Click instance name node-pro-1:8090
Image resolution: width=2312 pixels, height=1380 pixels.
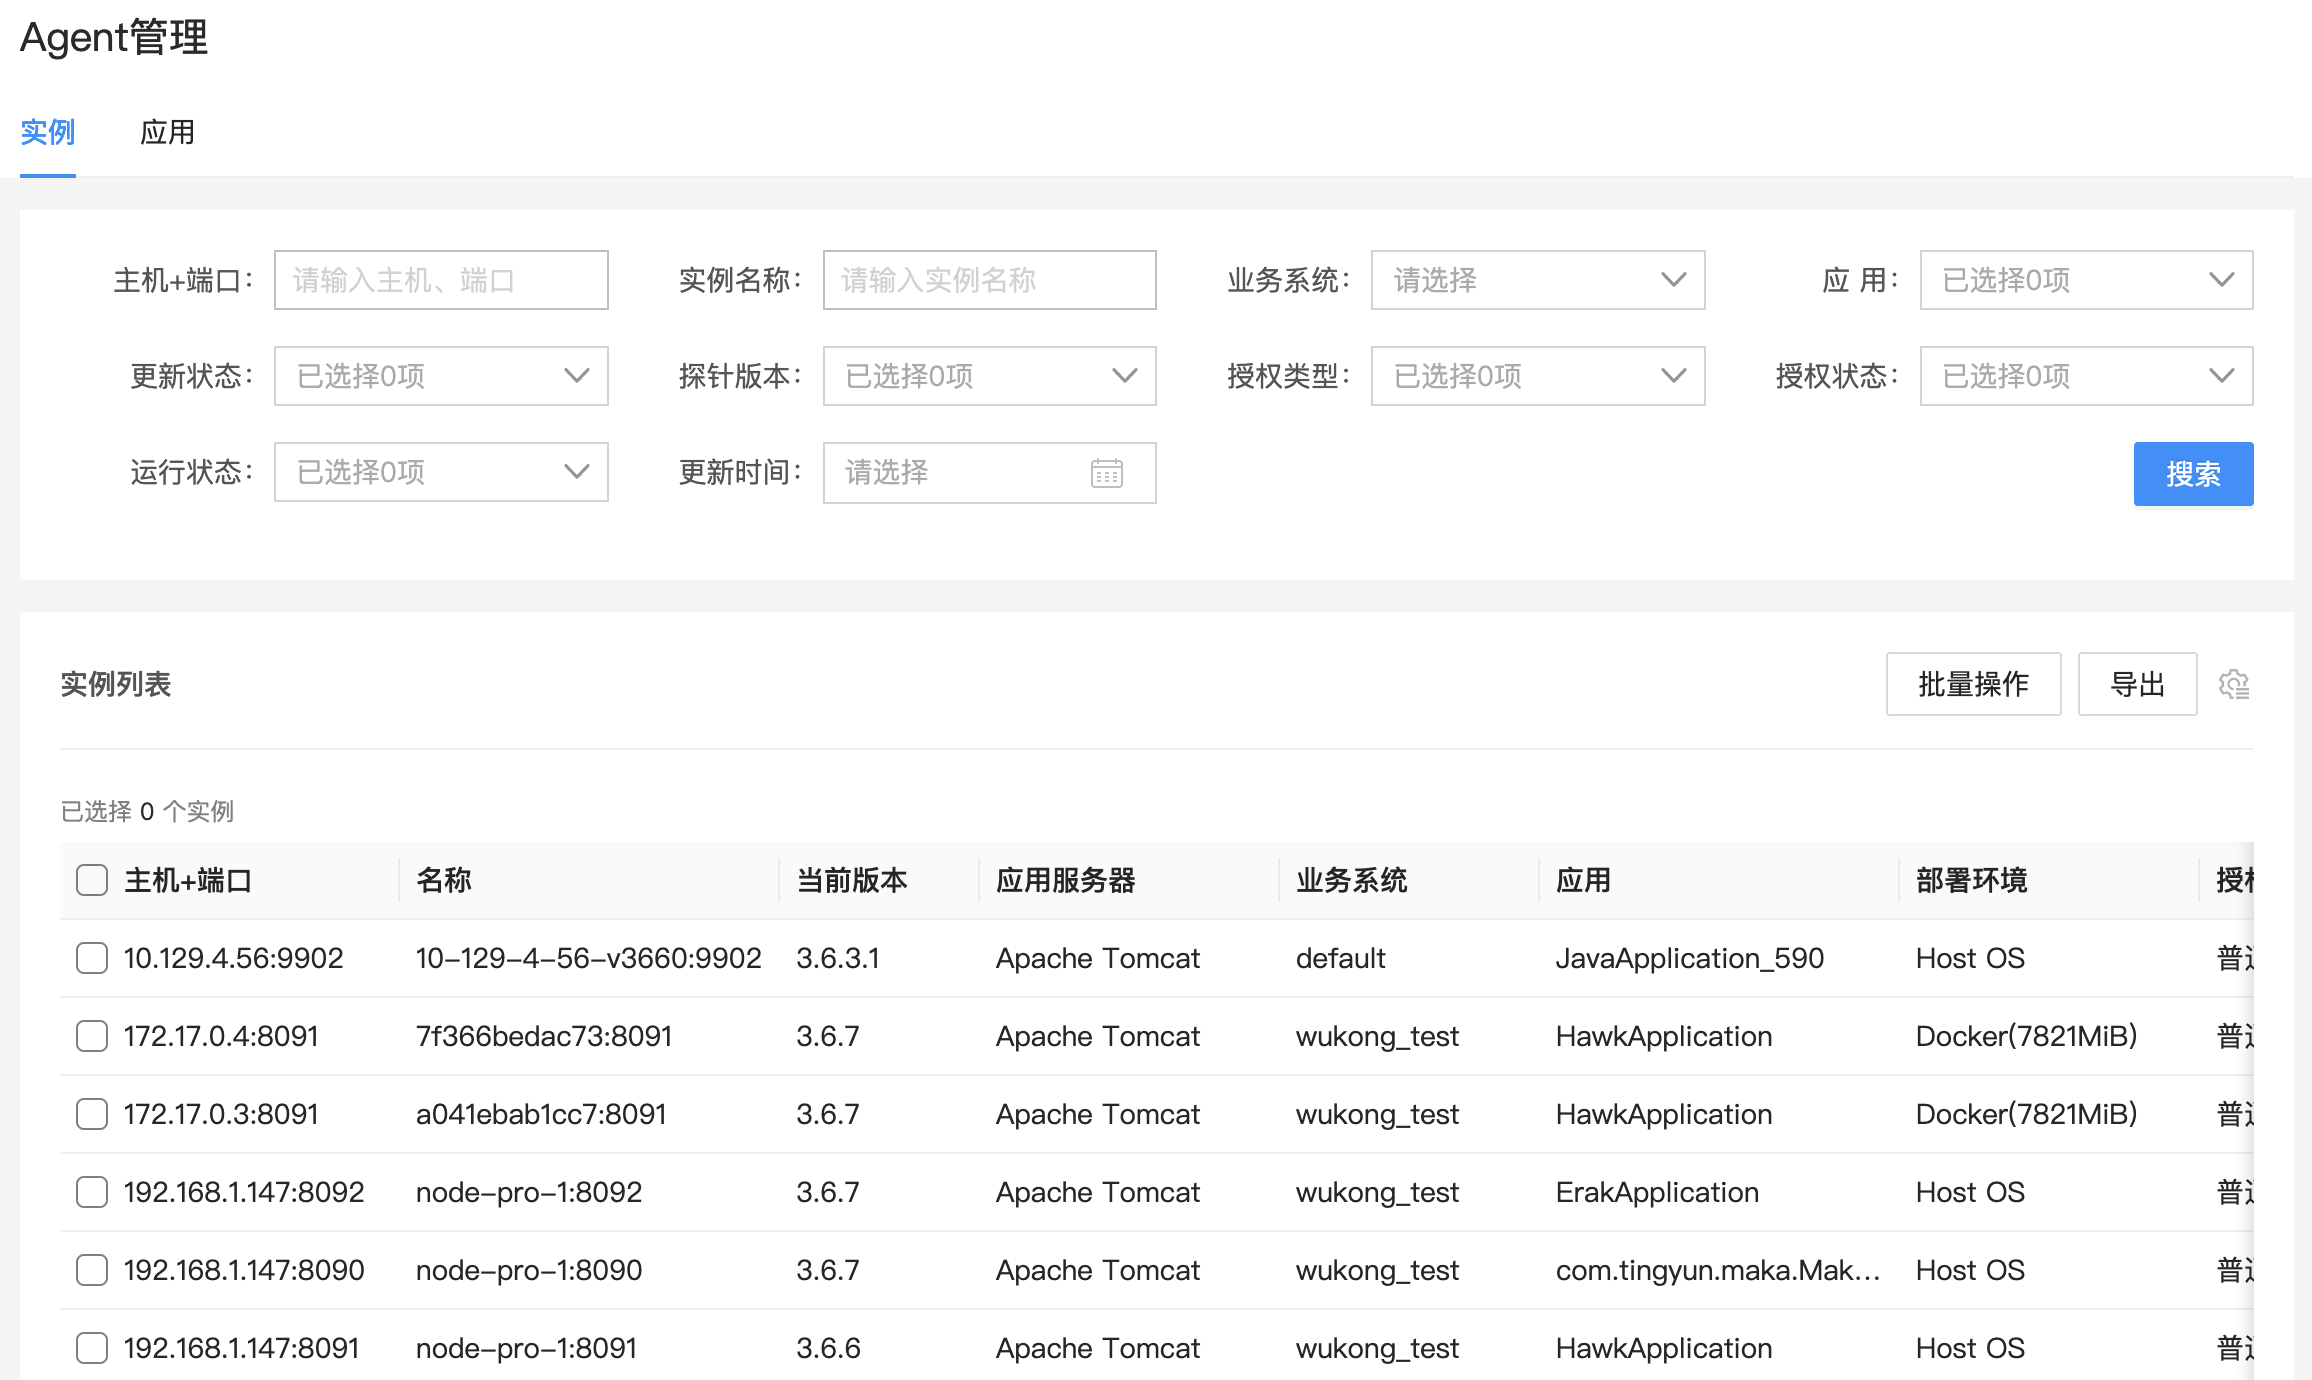tap(529, 1270)
